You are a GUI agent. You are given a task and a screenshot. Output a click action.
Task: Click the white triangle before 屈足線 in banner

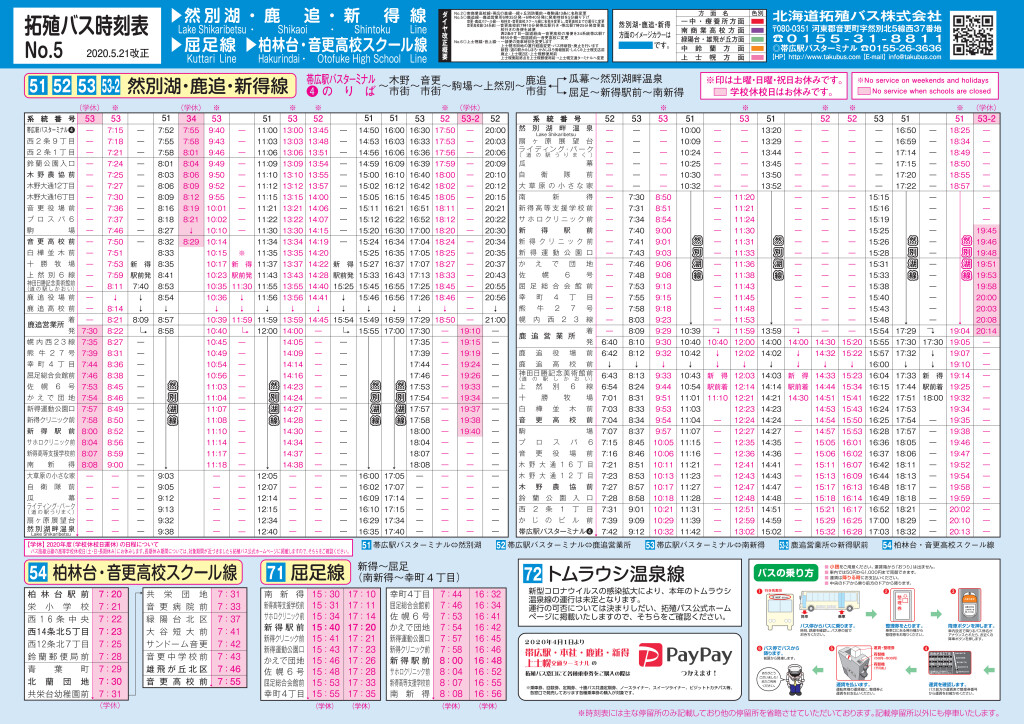(x=176, y=44)
